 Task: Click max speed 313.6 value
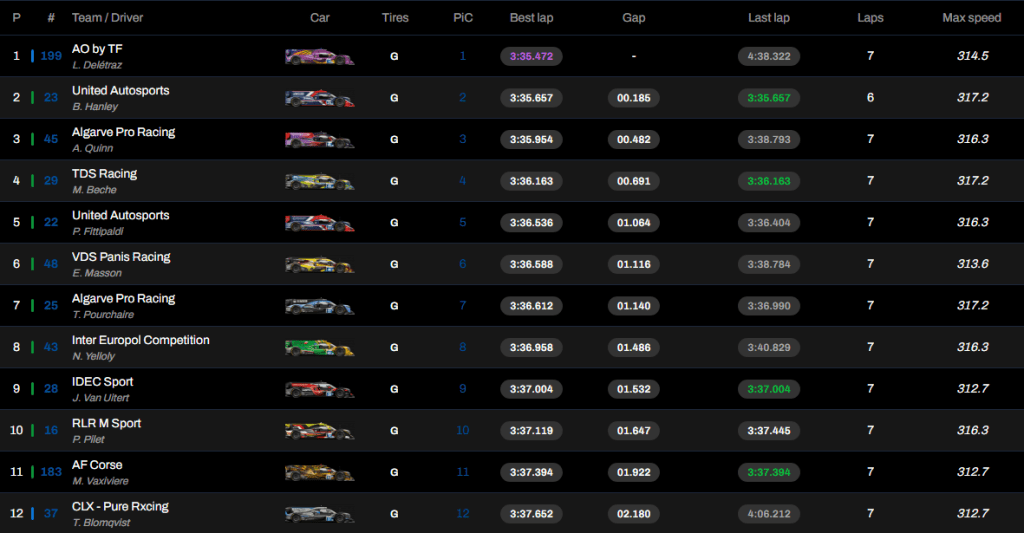pyautogui.click(x=972, y=264)
